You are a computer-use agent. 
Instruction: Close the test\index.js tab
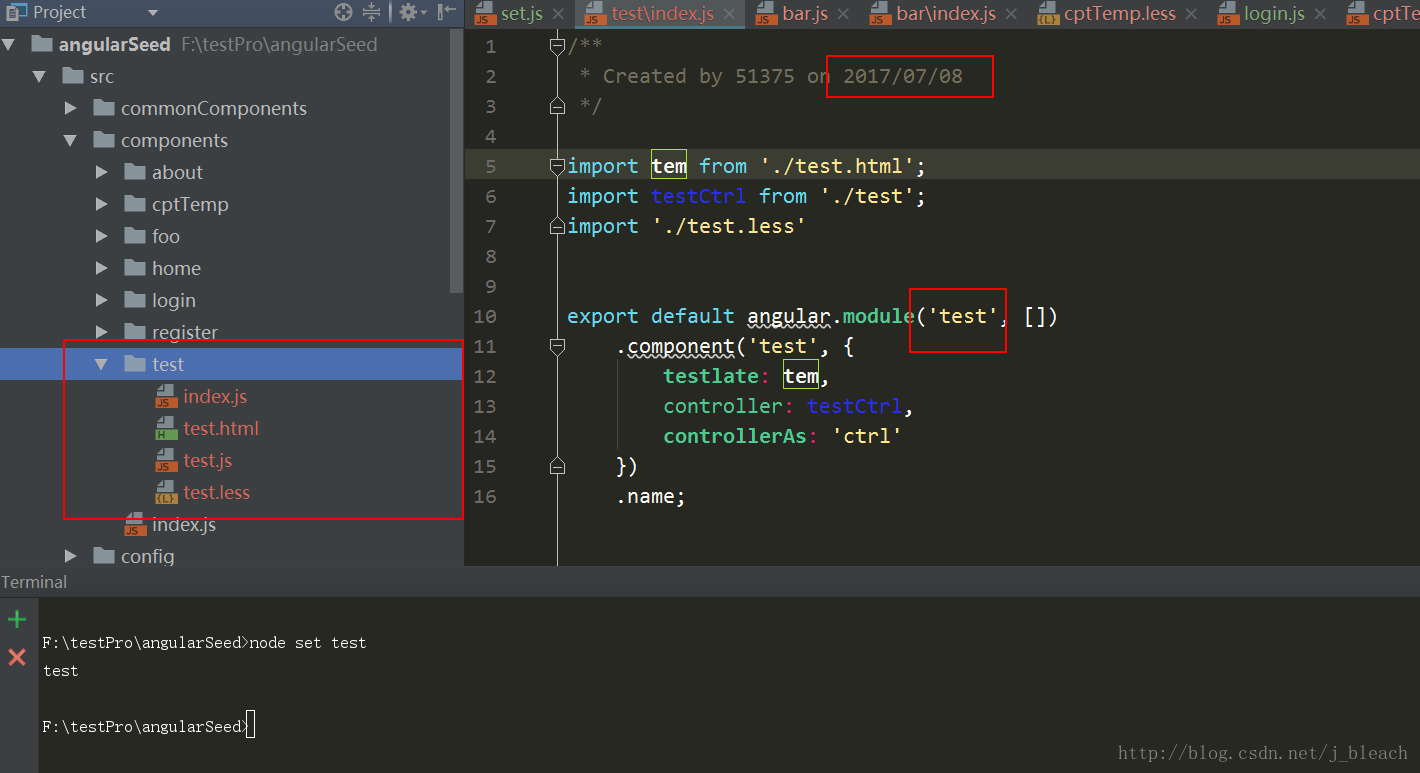coord(731,14)
